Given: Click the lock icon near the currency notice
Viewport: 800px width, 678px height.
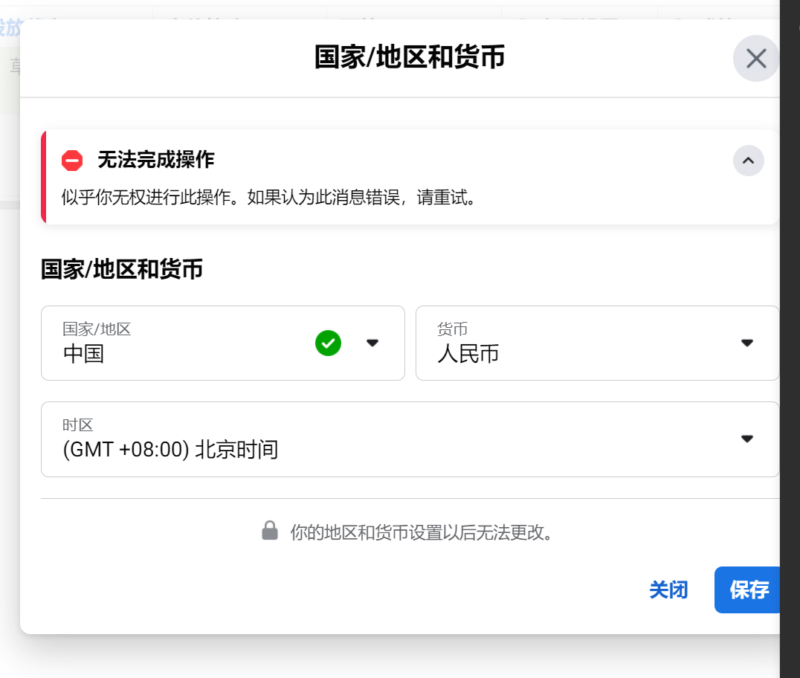Looking at the screenshot, I should click(x=268, y=532).
